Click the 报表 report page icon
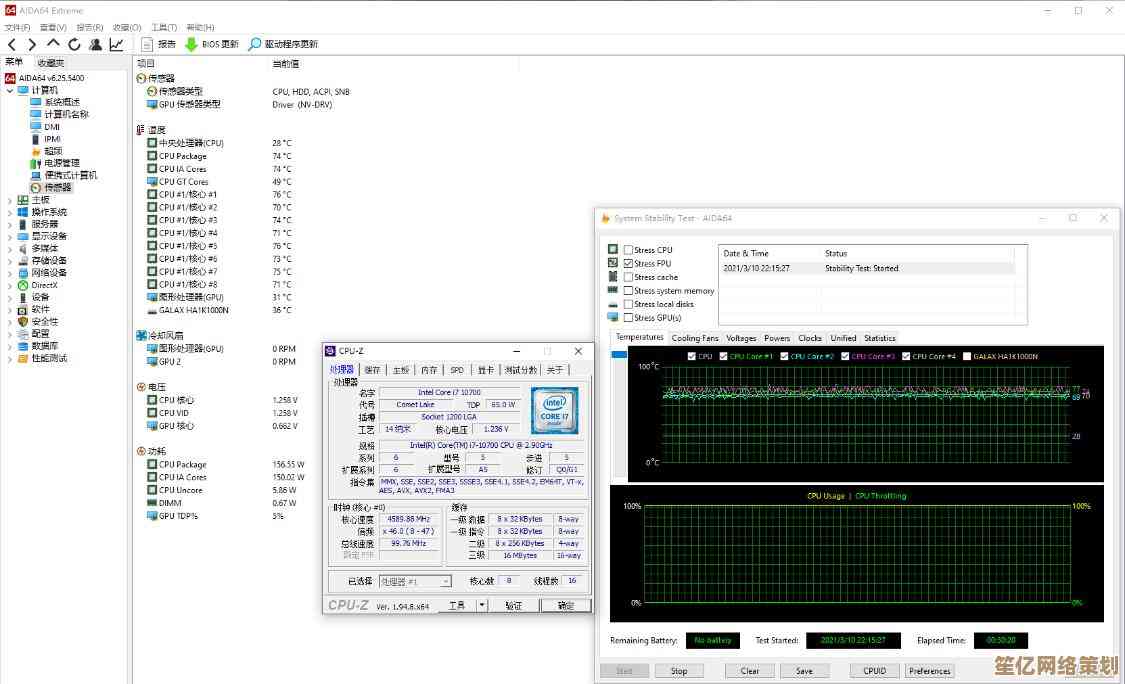 pyautogui.click(x=147, y=44)
